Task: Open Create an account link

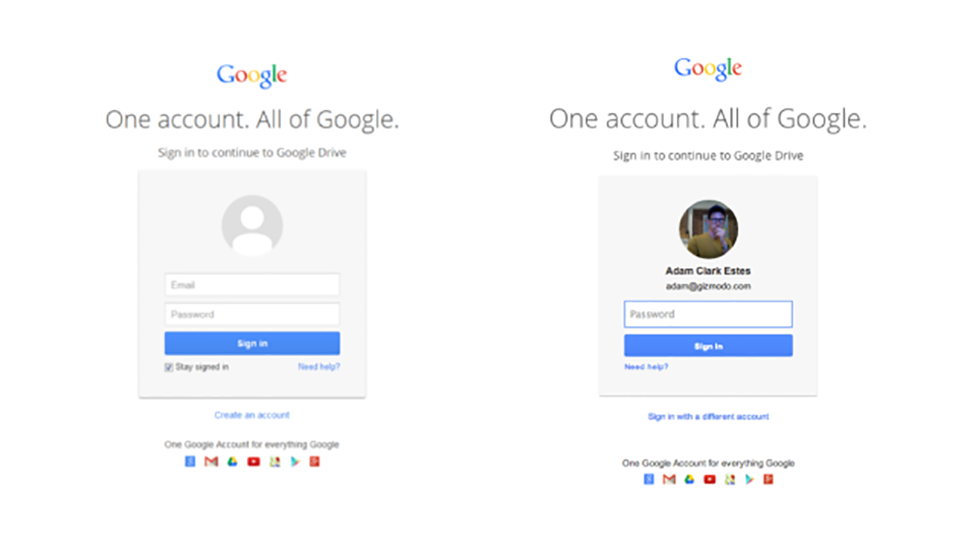Action: click(252, 415)
